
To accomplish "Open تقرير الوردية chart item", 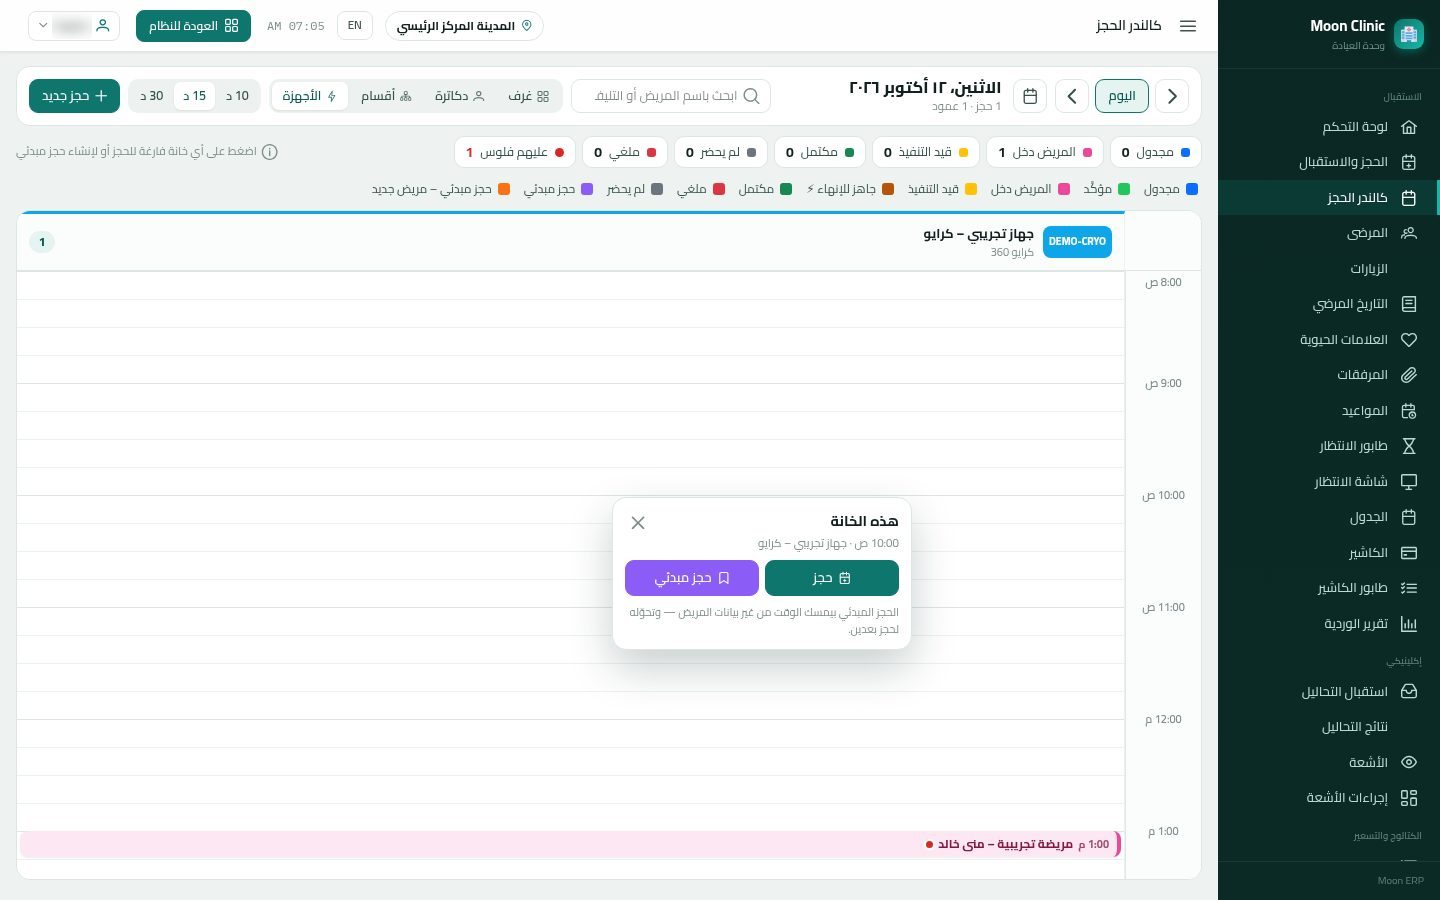I will 1328,624.
